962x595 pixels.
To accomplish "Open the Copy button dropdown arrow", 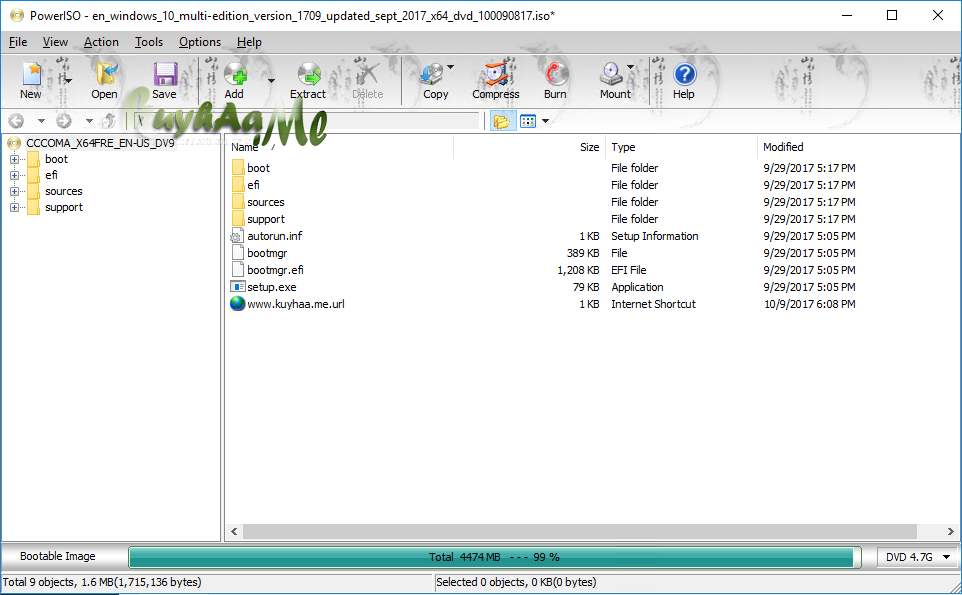I will 450,67.
